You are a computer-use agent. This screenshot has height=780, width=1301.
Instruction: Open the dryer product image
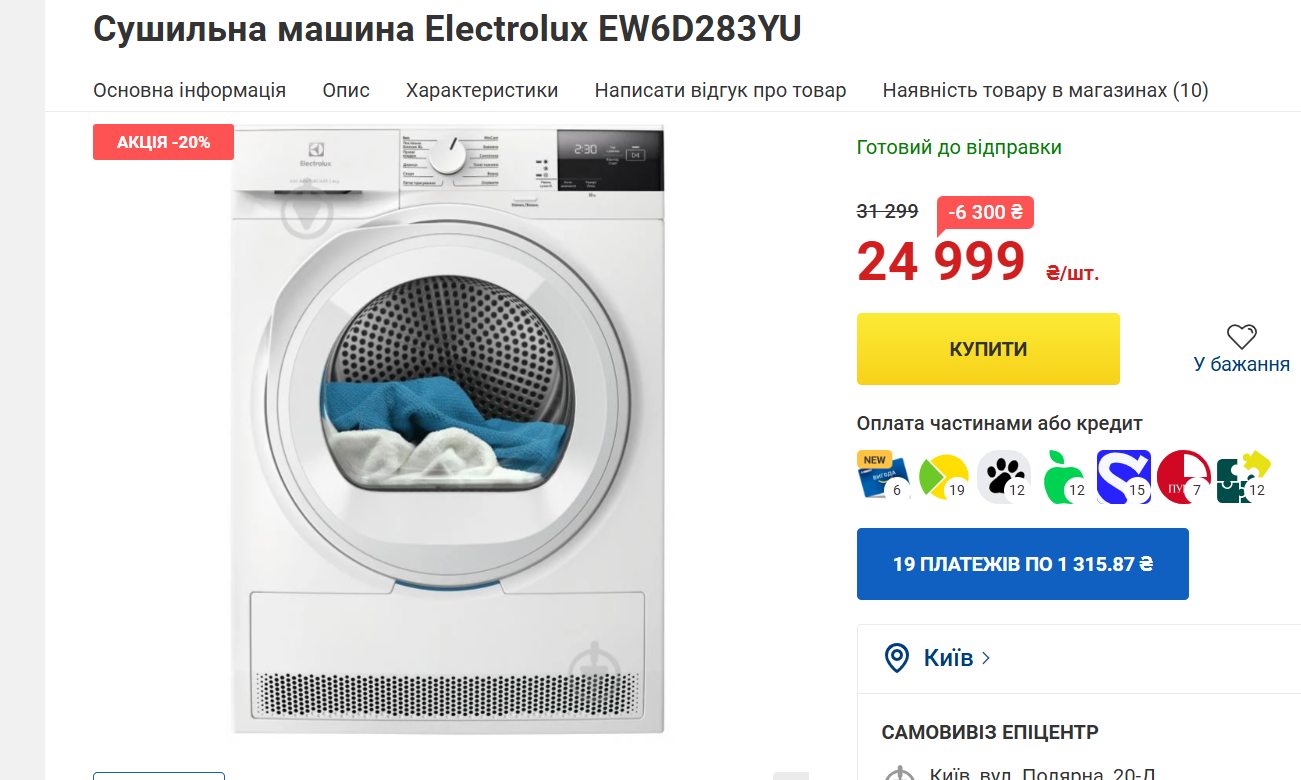(x=448, y=430)
